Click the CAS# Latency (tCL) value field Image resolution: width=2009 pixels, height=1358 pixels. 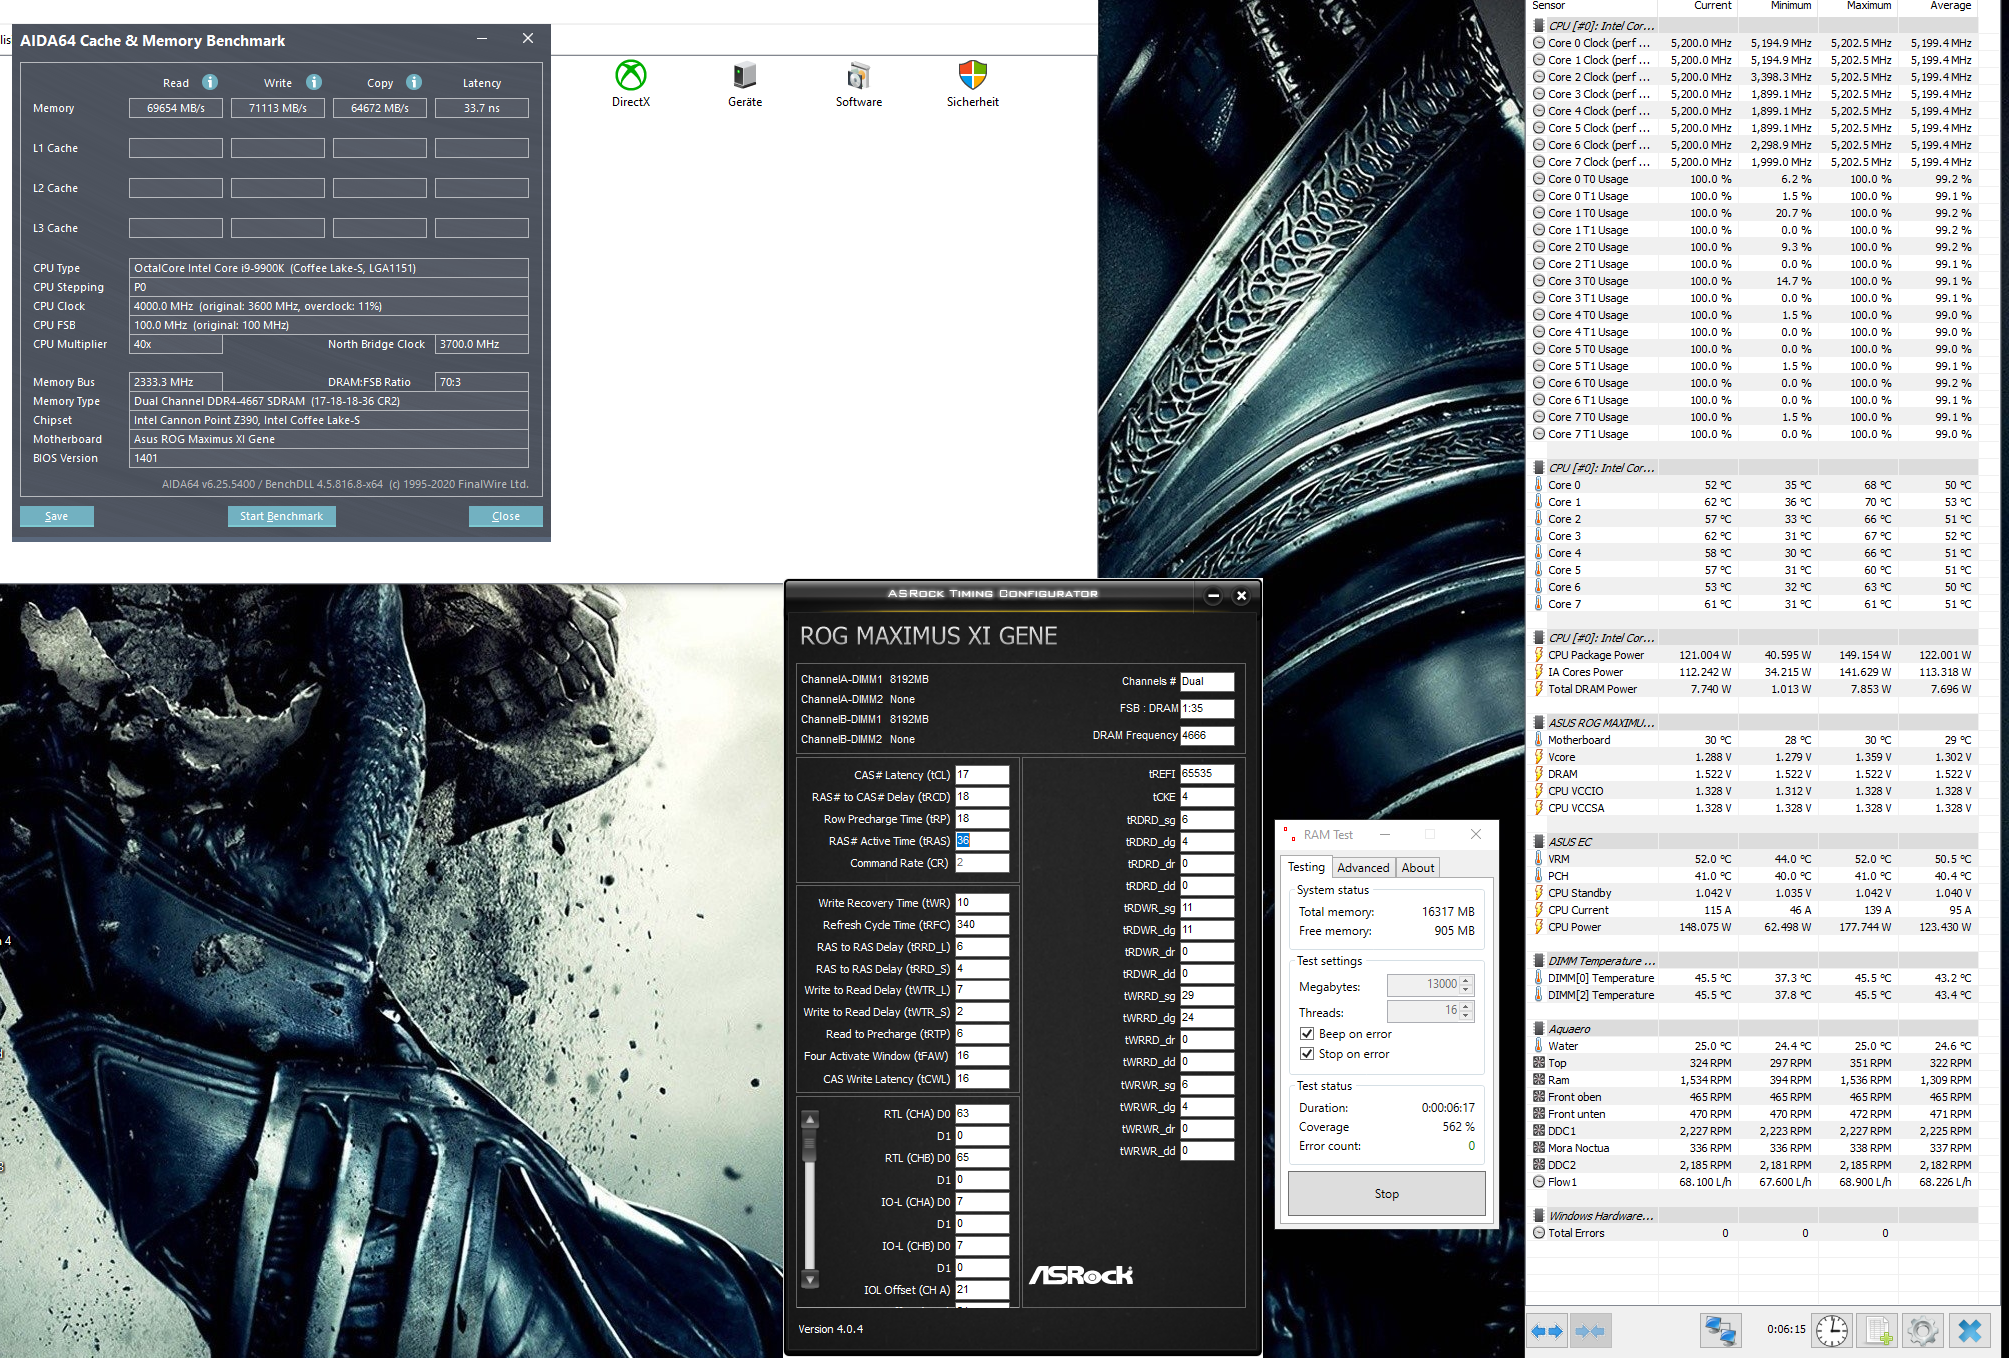pyautogui.click(x=981, y=775)
